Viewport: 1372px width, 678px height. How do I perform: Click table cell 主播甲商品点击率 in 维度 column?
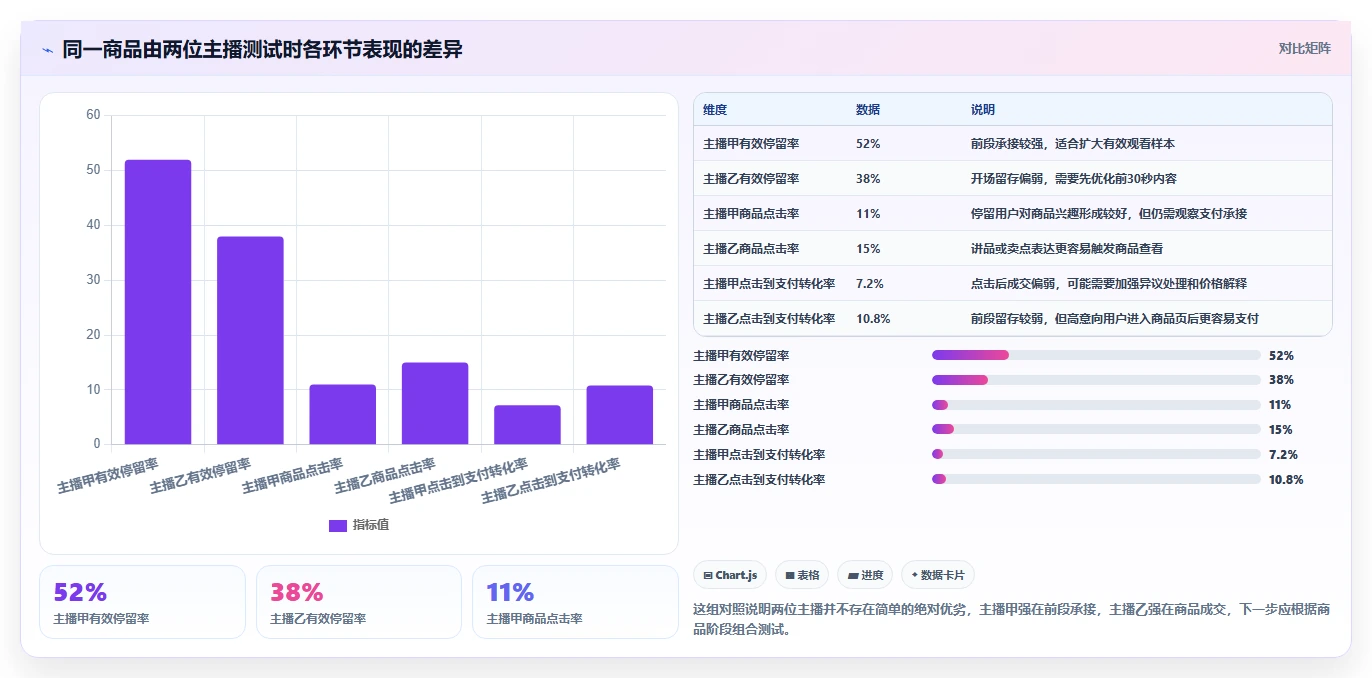751,214
